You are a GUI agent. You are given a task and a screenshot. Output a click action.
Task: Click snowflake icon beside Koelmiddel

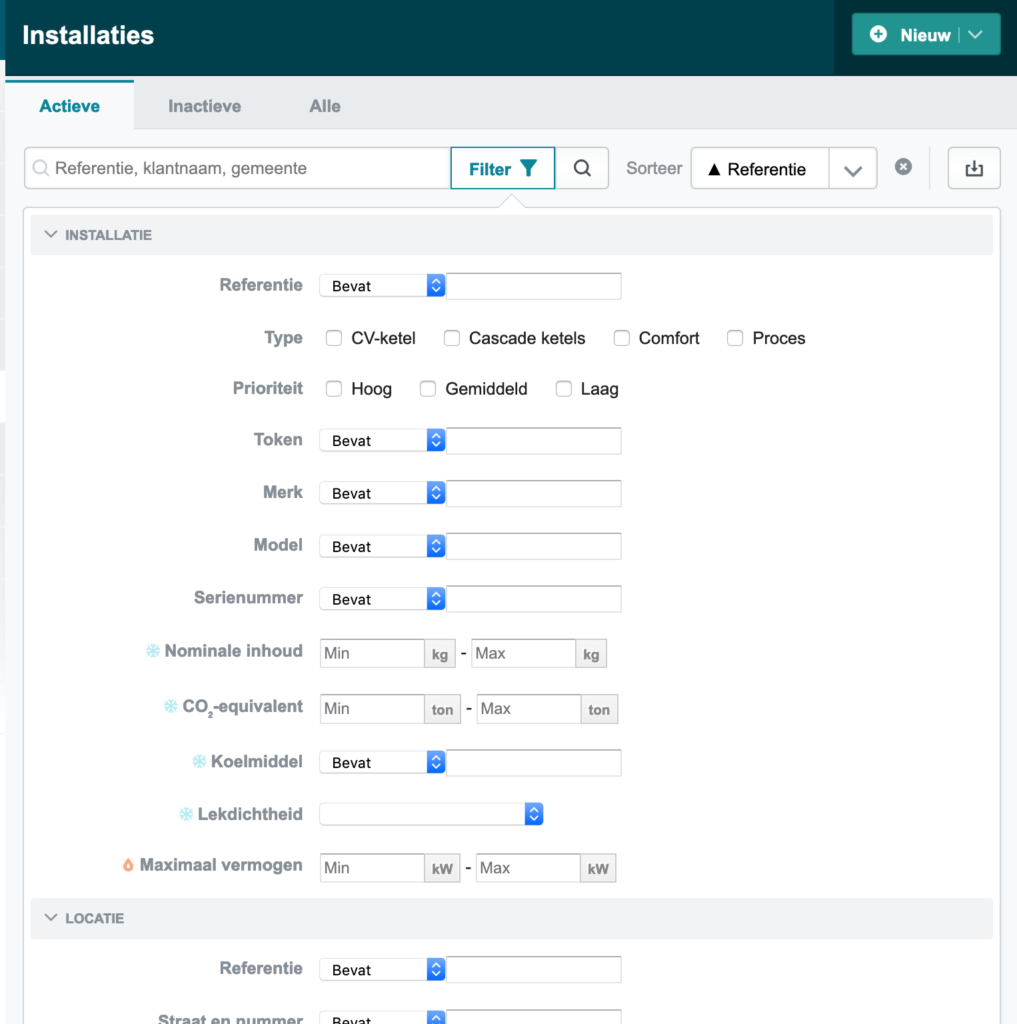pos(199,761)
